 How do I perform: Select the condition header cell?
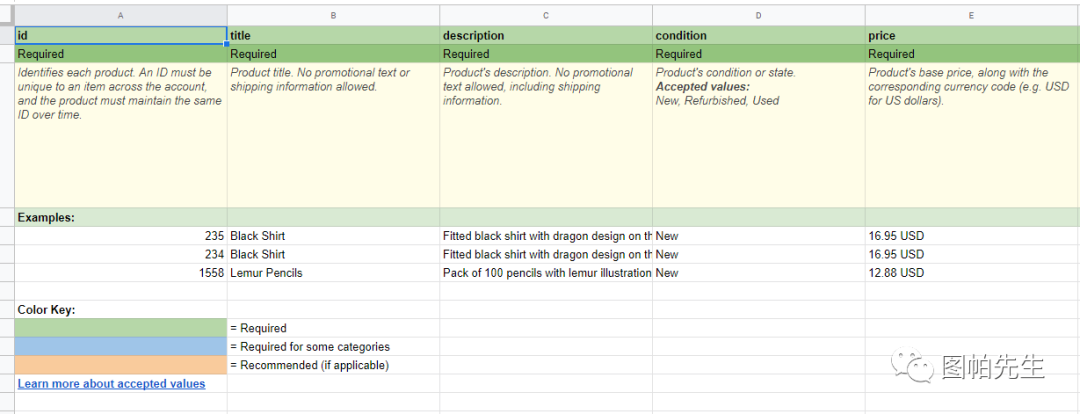758,35
